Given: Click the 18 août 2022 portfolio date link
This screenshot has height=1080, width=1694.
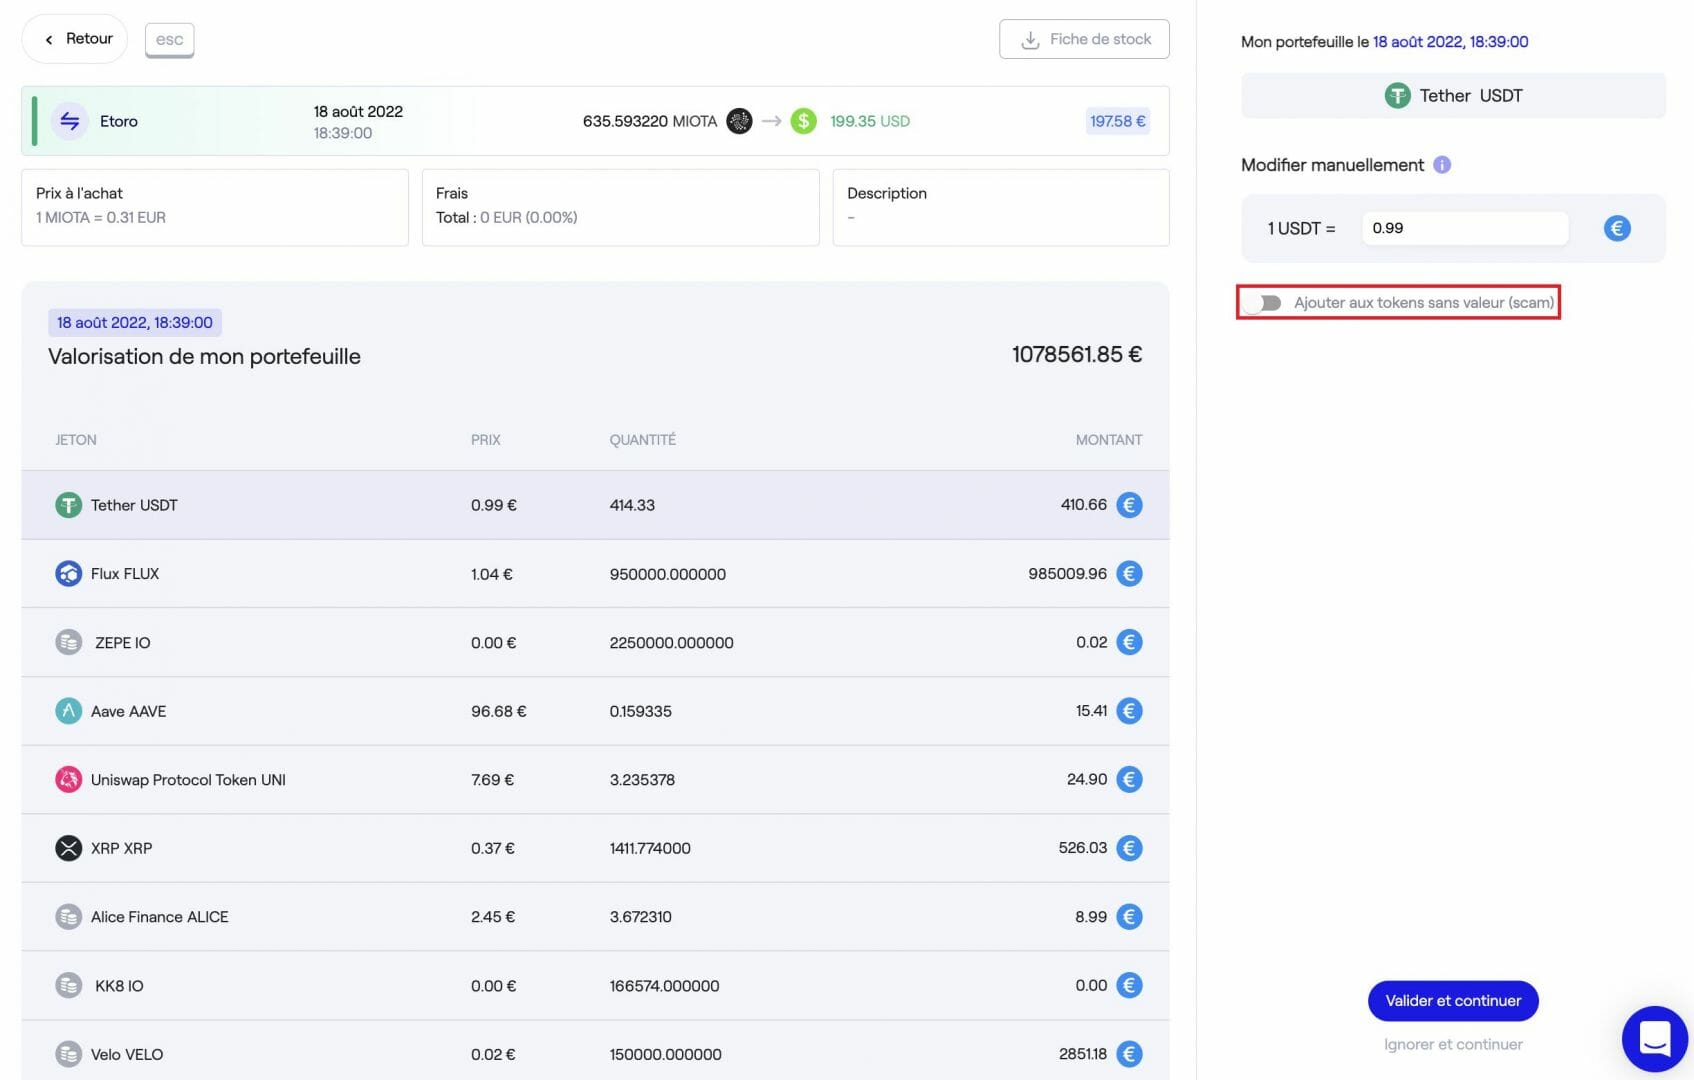Looking at the screenshot, I should (1450, 42).
